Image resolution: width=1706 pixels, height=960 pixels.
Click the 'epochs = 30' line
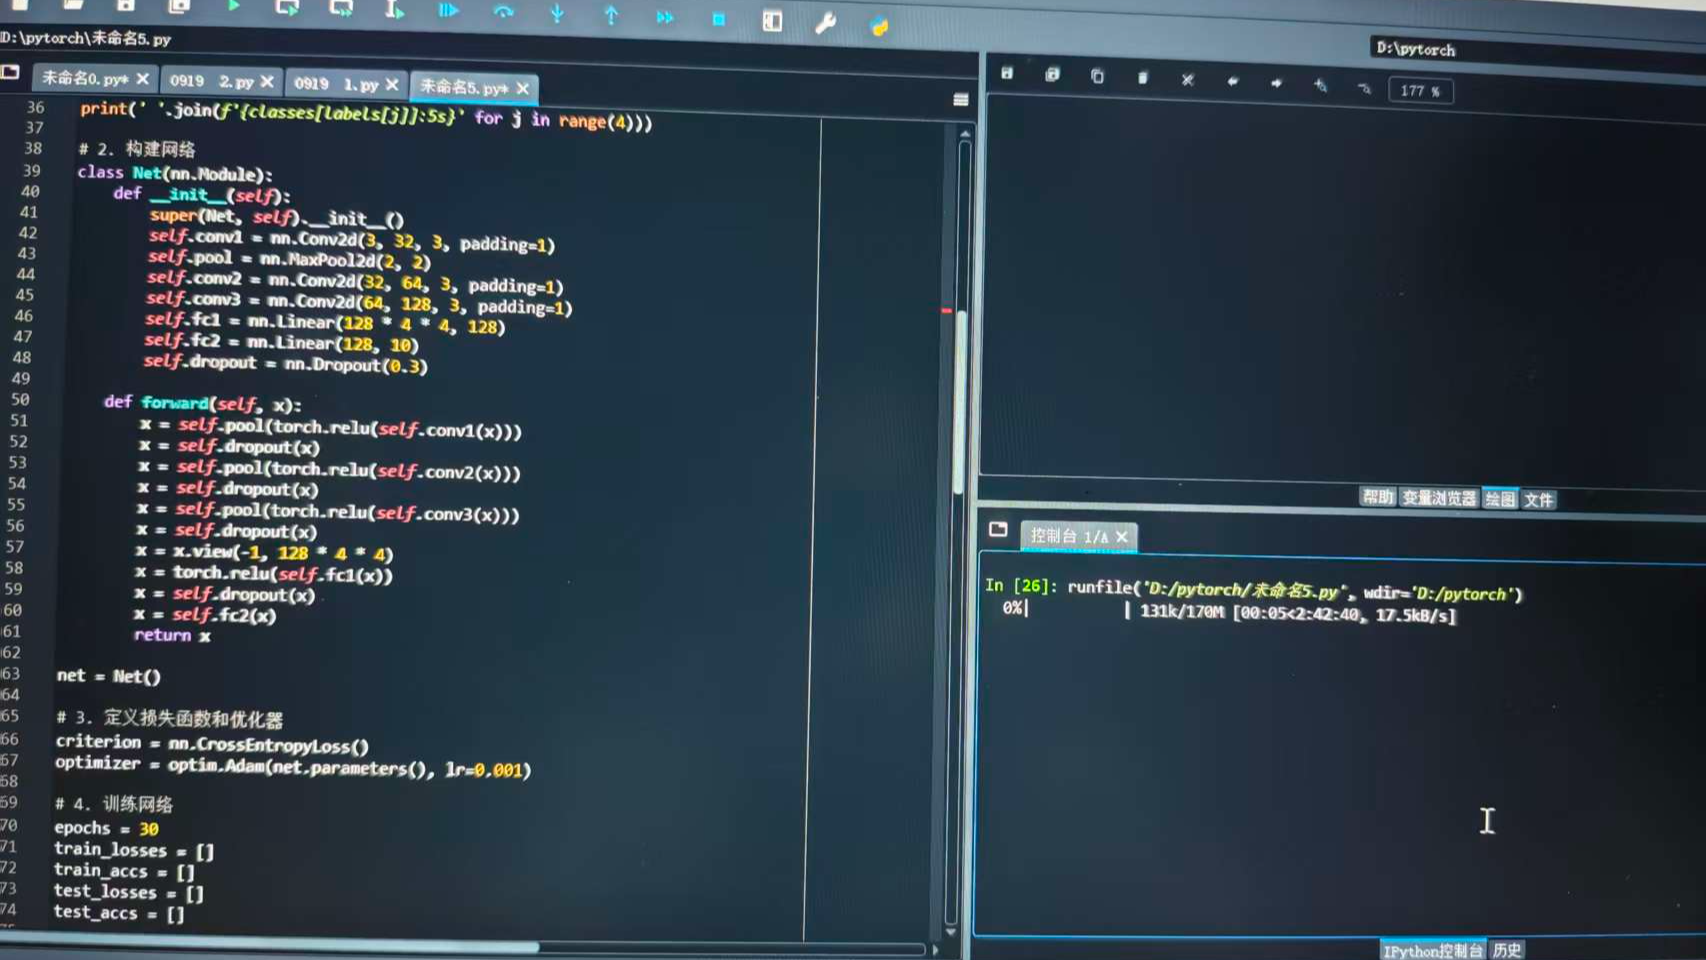click(106, 828)
